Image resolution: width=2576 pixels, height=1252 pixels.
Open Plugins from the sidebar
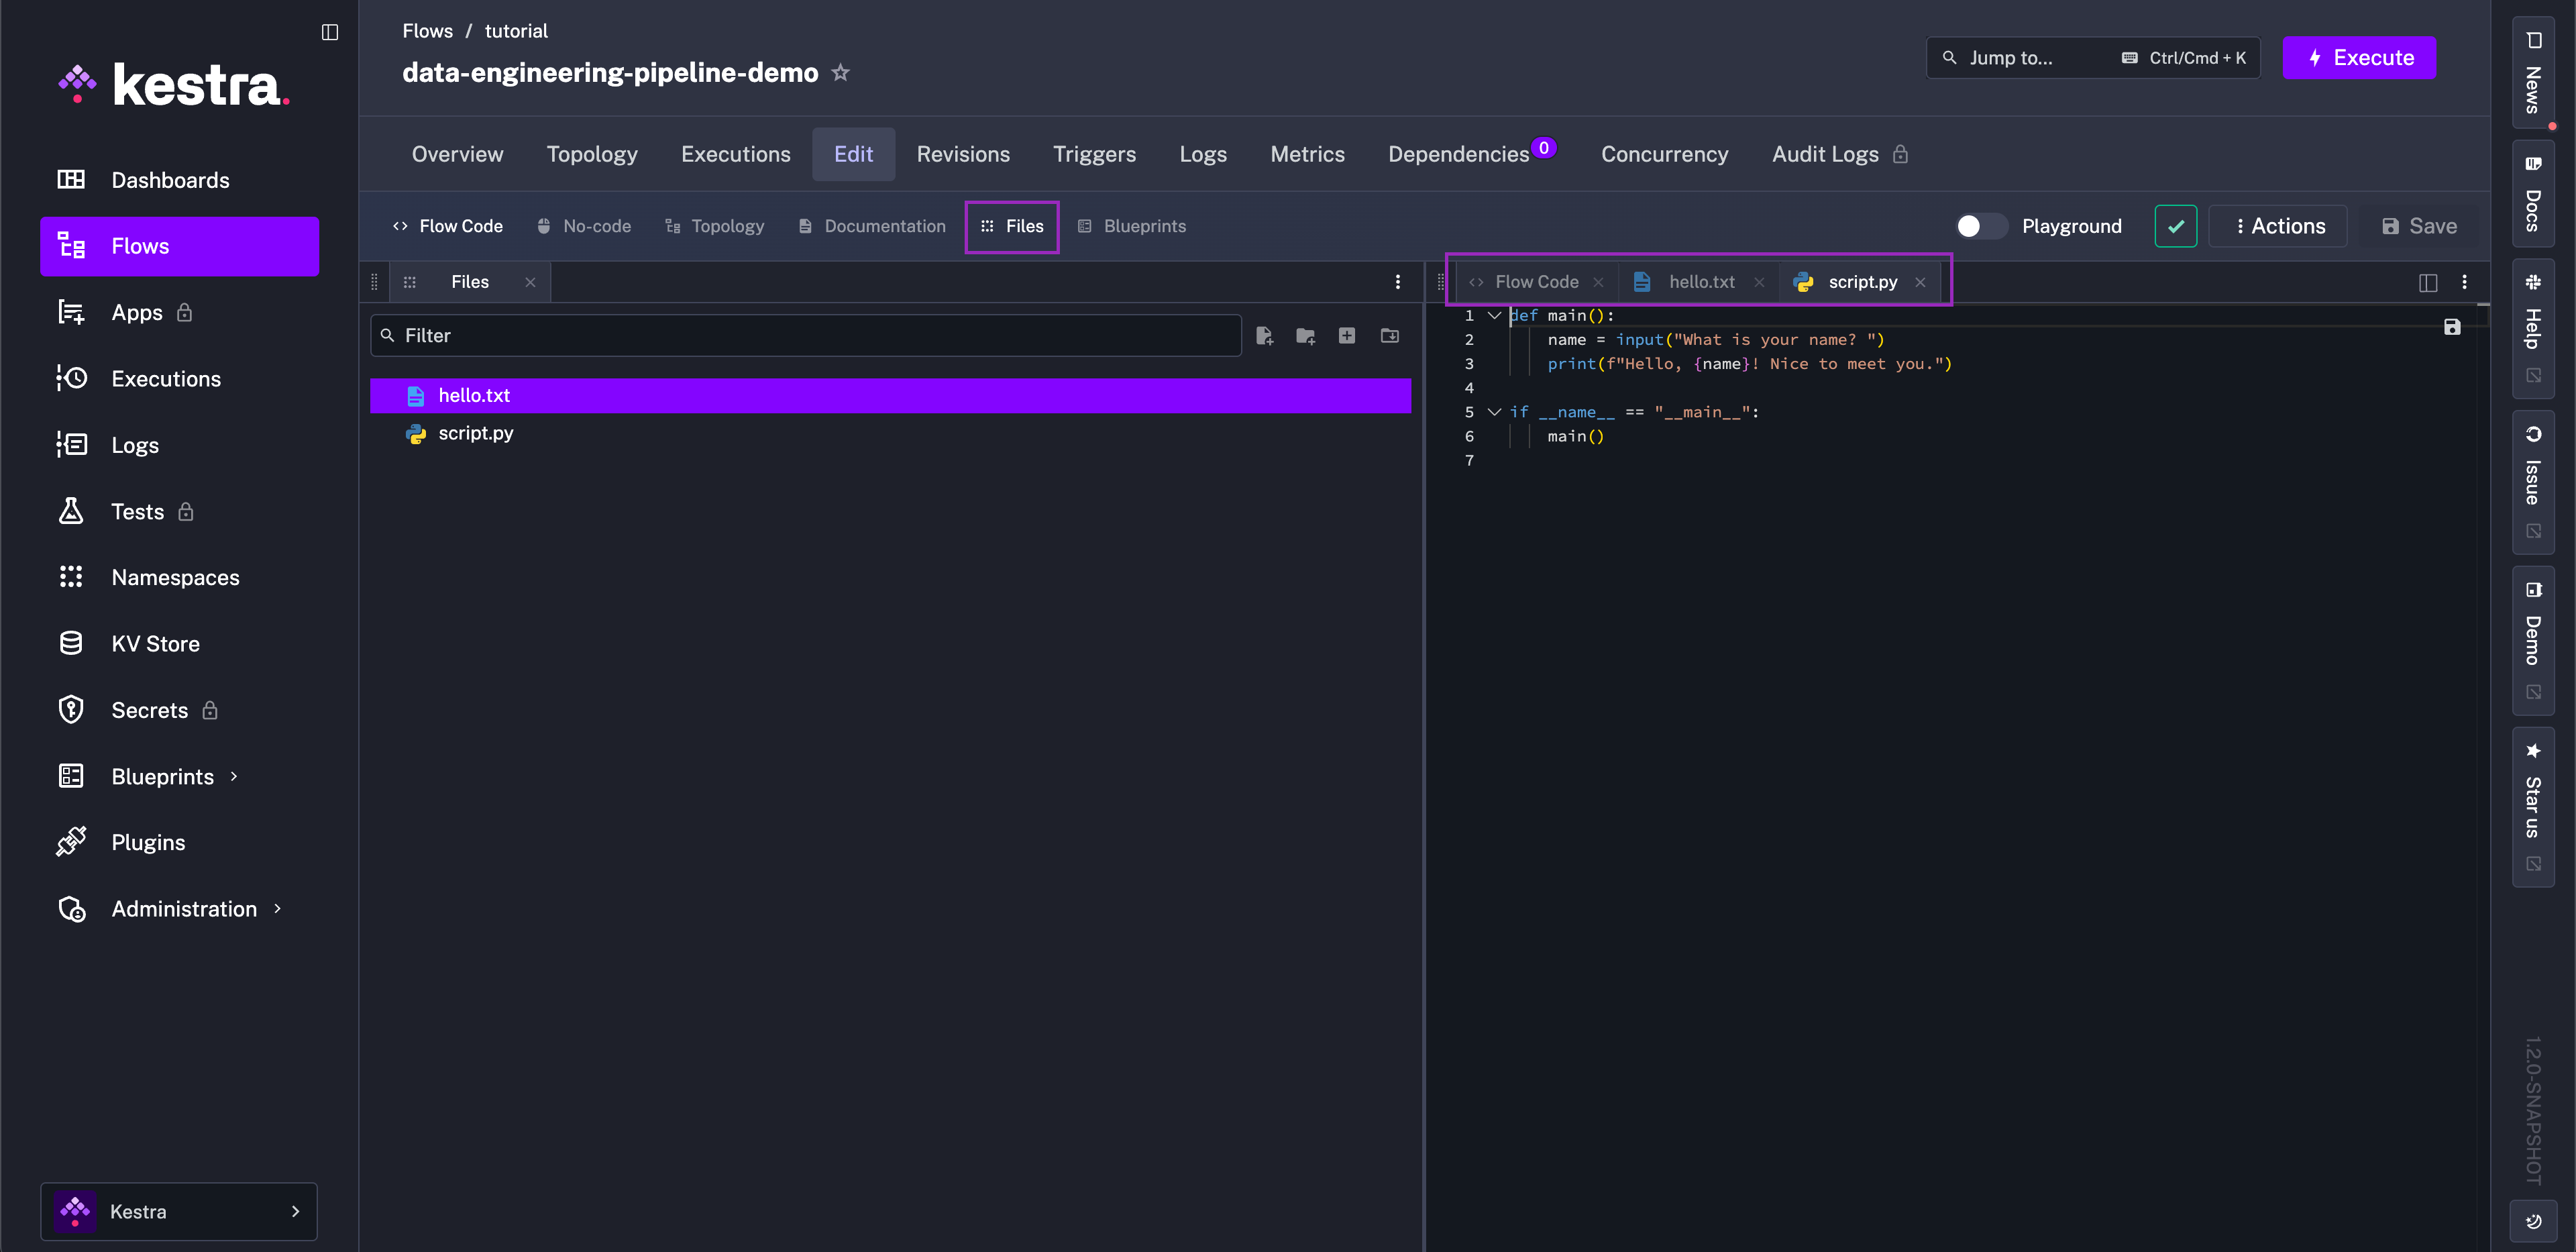148,843
